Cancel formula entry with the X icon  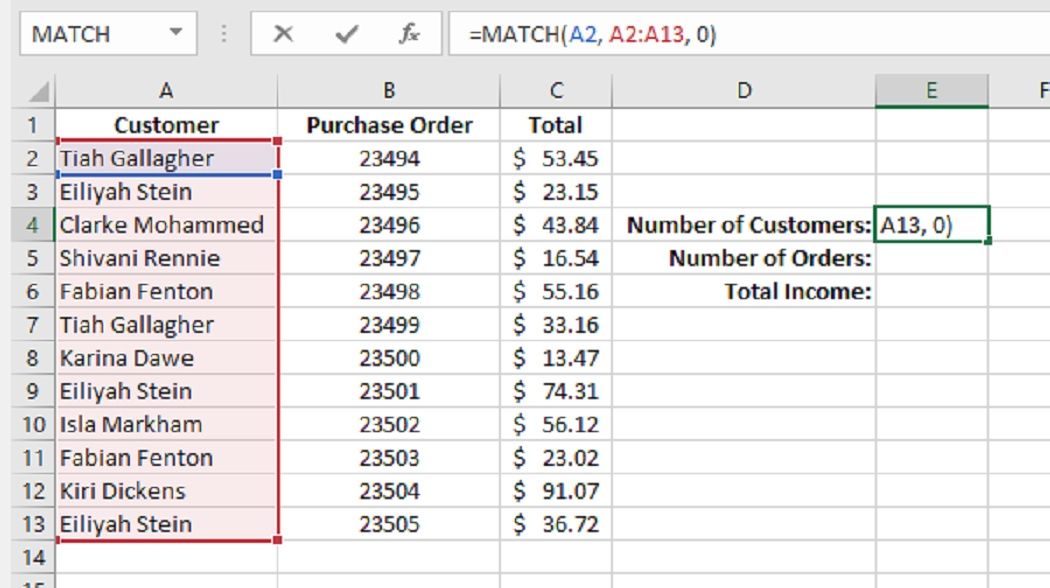click(283, 33)
